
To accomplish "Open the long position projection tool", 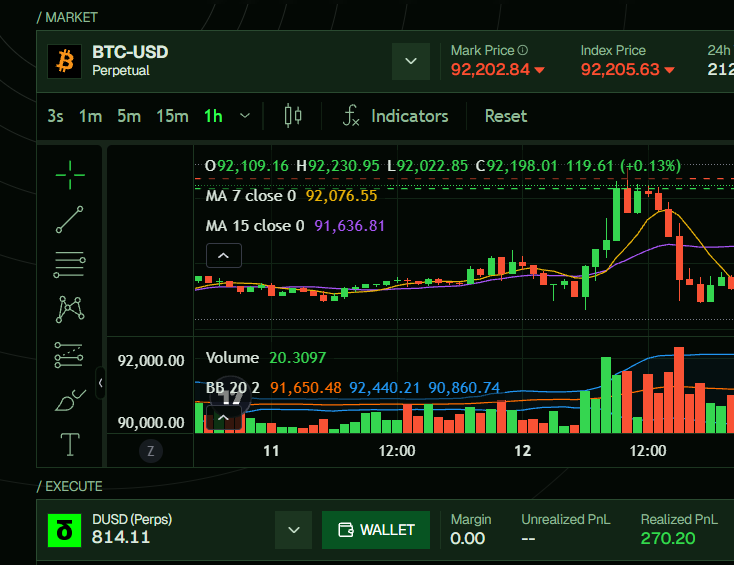I will pos(69,355).
